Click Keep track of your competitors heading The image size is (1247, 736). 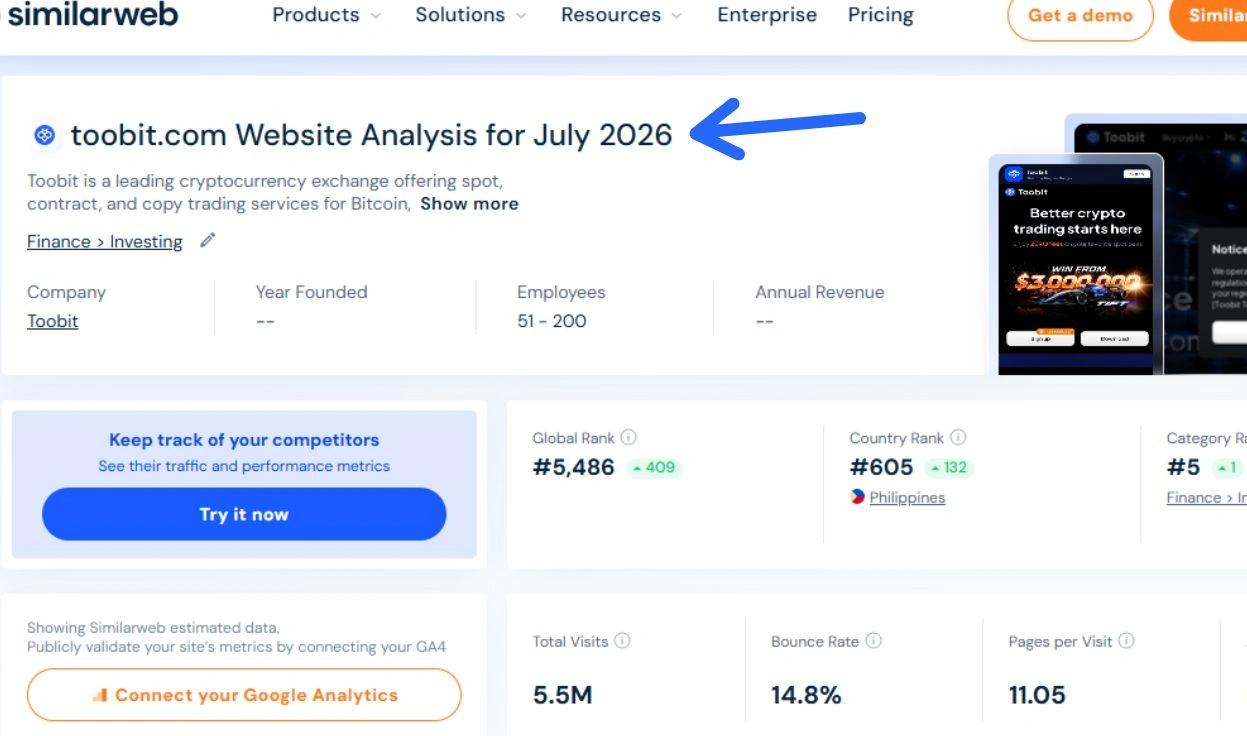pos(244,440)
